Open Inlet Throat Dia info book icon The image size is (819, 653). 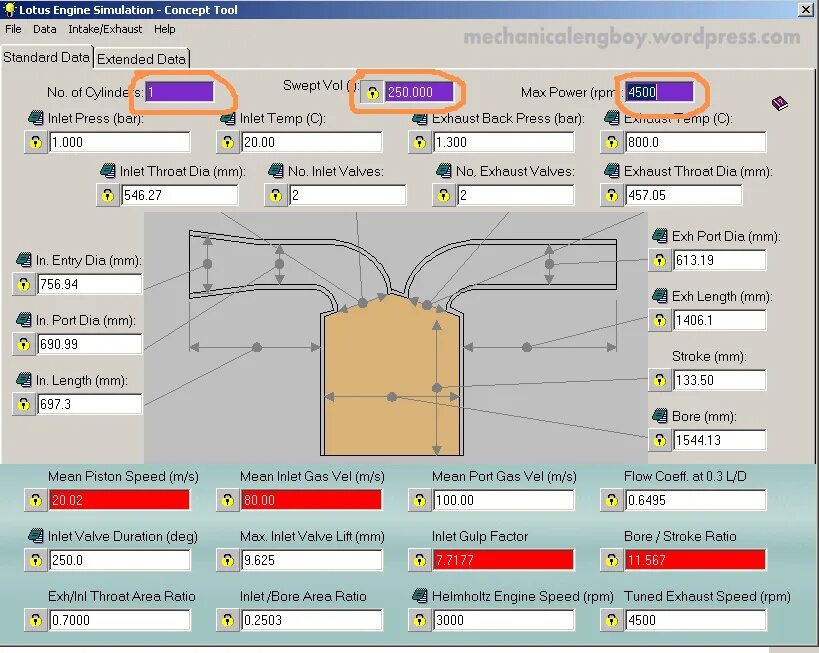point(108,170)
